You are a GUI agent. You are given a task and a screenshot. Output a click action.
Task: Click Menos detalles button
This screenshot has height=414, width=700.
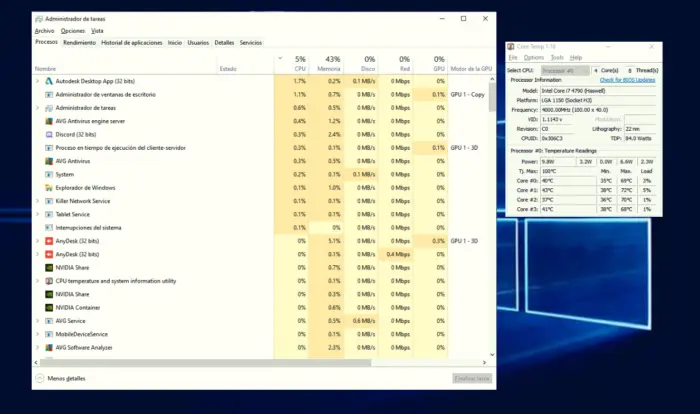61,378
